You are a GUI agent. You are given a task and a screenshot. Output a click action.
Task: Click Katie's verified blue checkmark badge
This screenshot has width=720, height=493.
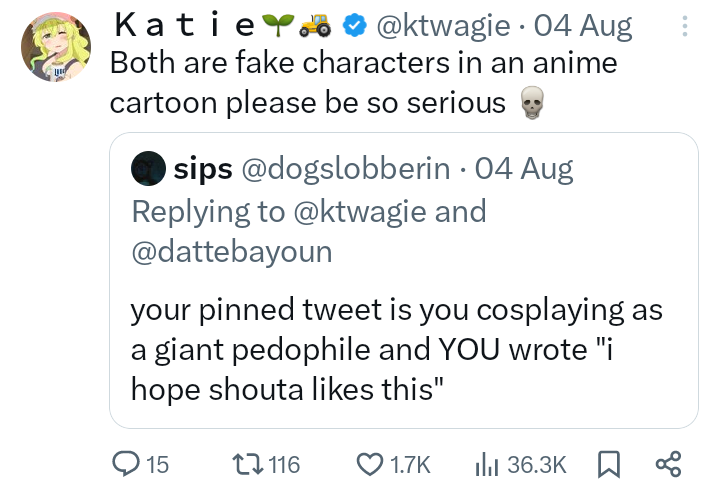tap(354, 26)
